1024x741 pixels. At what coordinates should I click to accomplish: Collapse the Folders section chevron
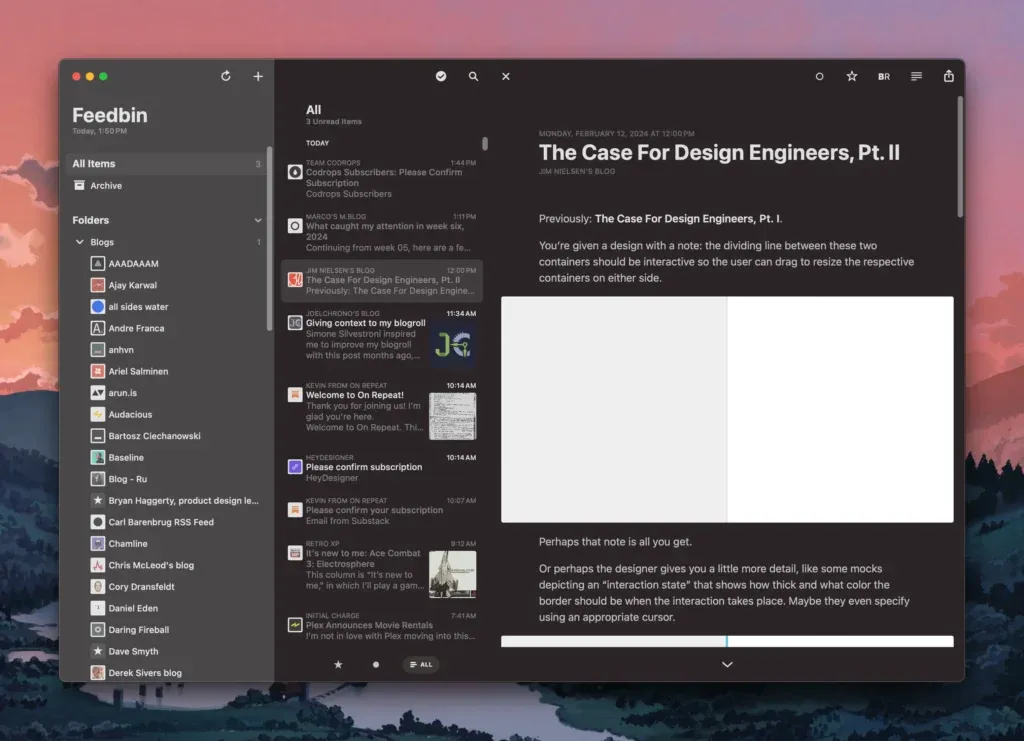tap(258, 221)
